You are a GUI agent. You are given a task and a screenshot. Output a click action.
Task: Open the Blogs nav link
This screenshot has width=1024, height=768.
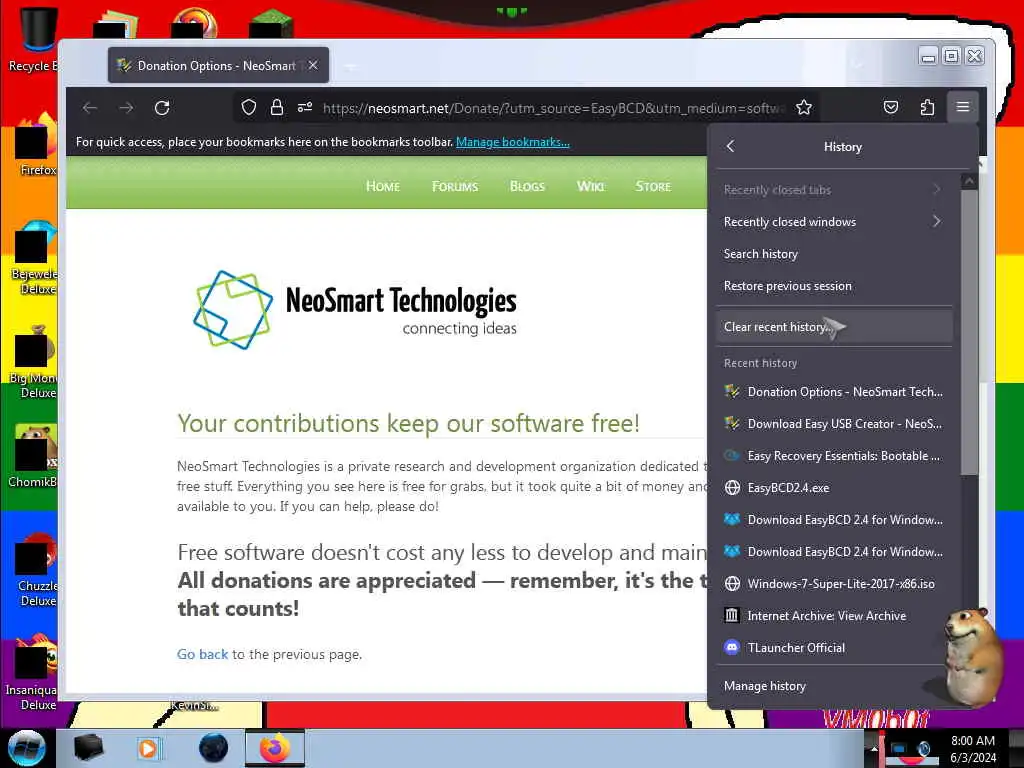(x=527, y=186)
